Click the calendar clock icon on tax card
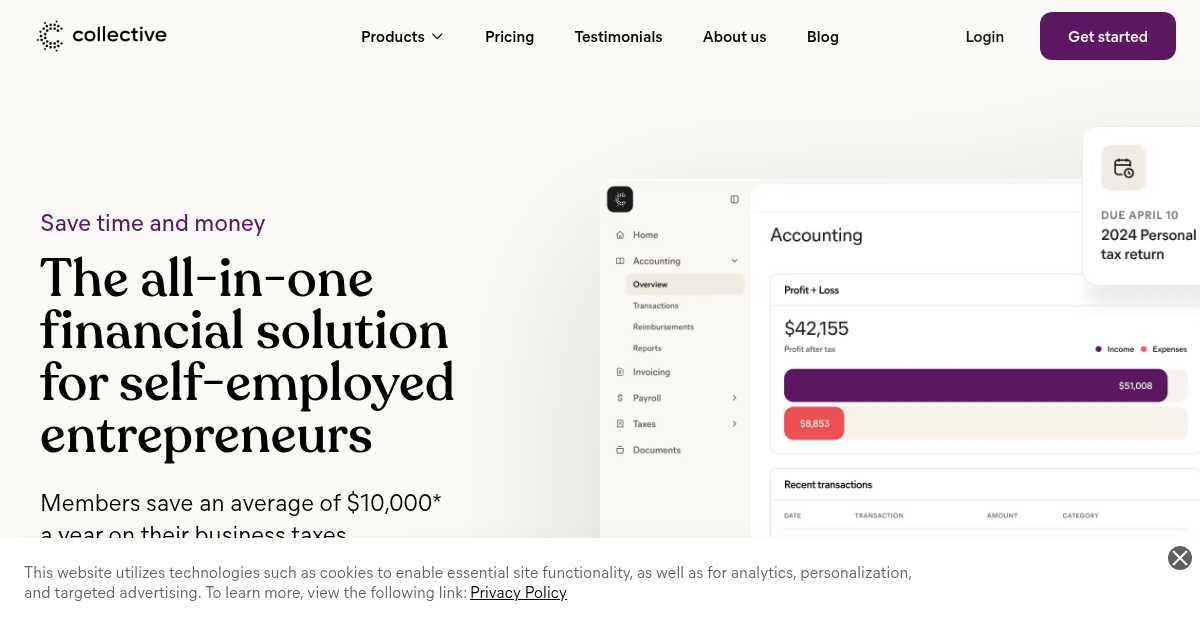This screenshot has height=630, width=1200. click(x=1123, y=168)
